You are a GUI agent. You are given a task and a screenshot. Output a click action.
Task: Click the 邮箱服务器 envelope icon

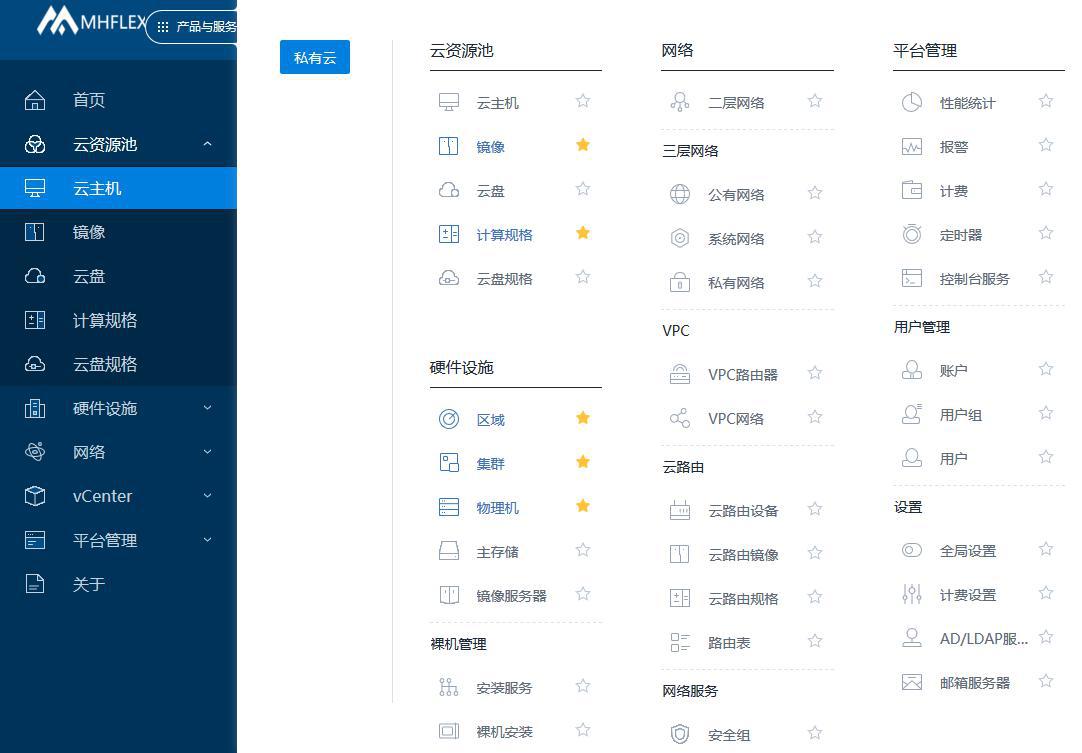point(912,682)
